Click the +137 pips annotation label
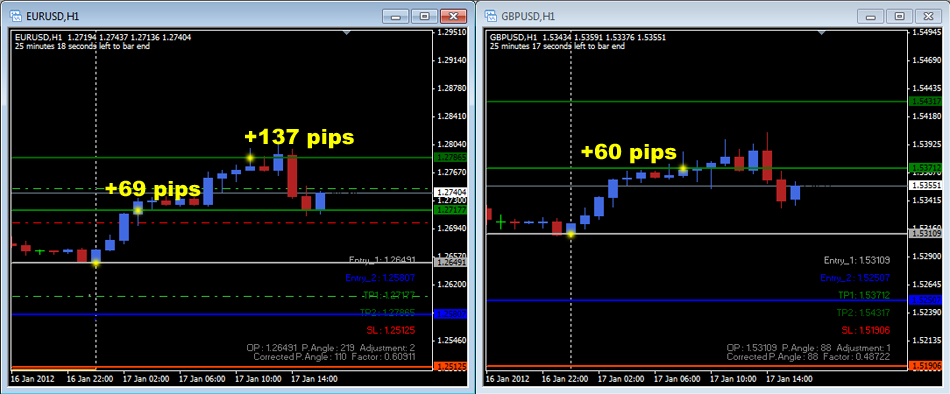Viewport: 950px width, 394px height. point(299,137)
